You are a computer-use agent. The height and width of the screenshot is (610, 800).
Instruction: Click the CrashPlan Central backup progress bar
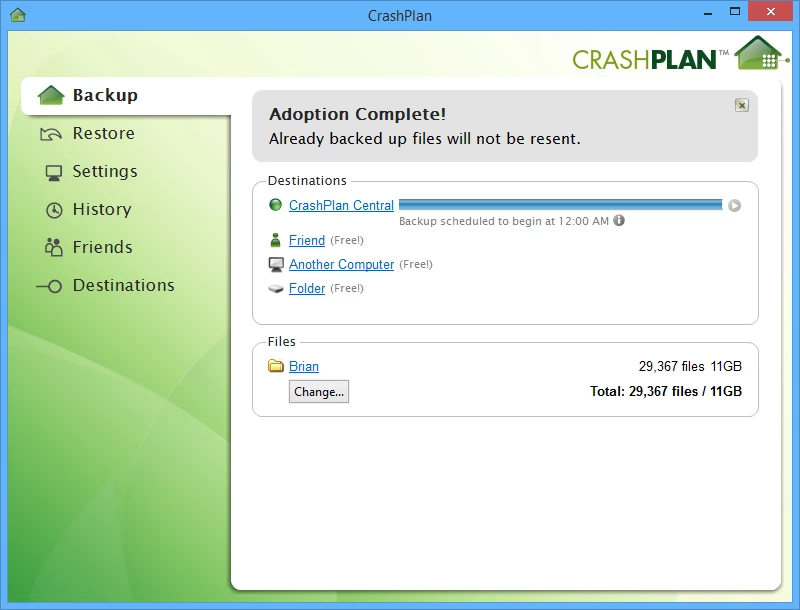(561, 205)
